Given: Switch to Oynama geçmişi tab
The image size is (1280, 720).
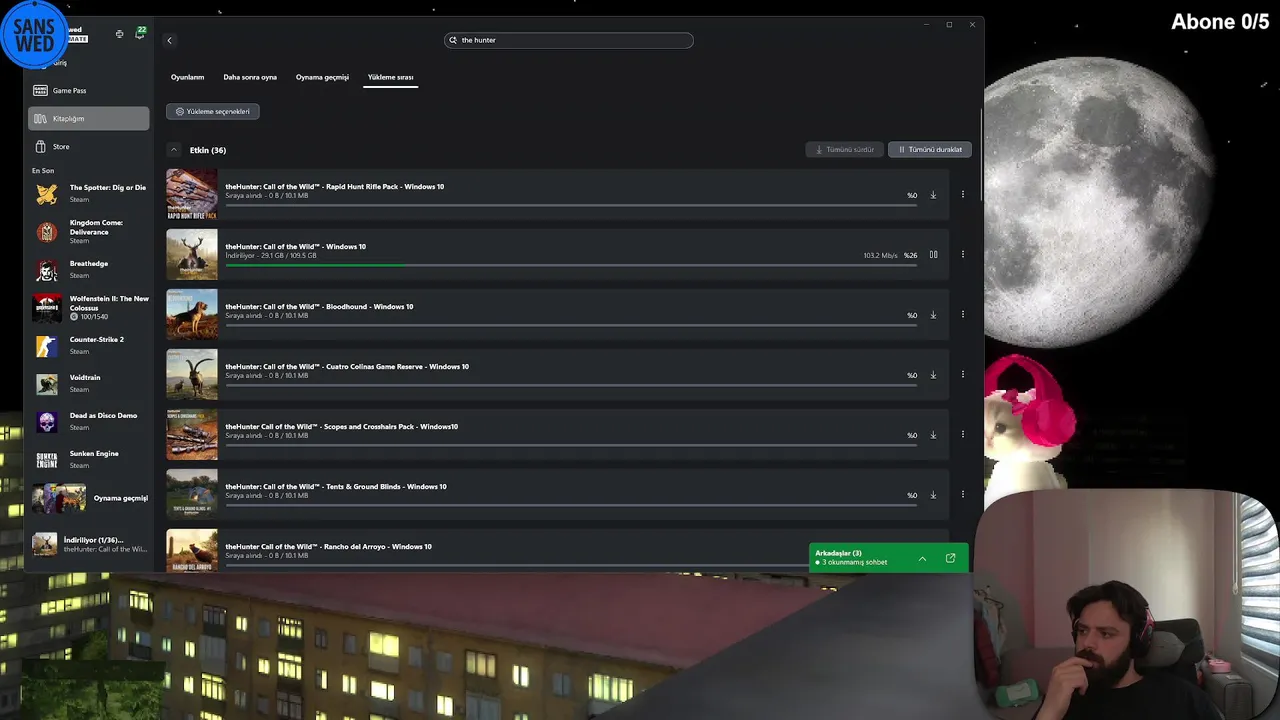Looking at the screenshot, I should tap(322, 77).
